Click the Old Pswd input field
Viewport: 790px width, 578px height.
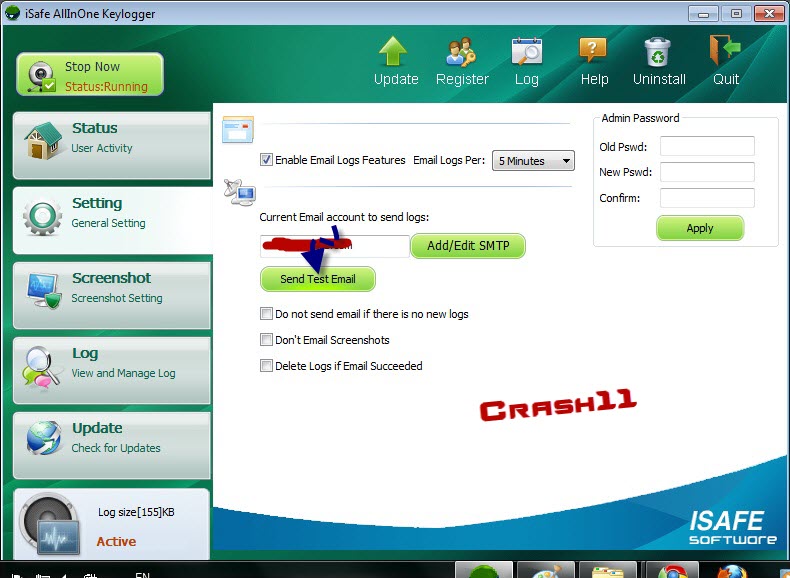(707, 146)
